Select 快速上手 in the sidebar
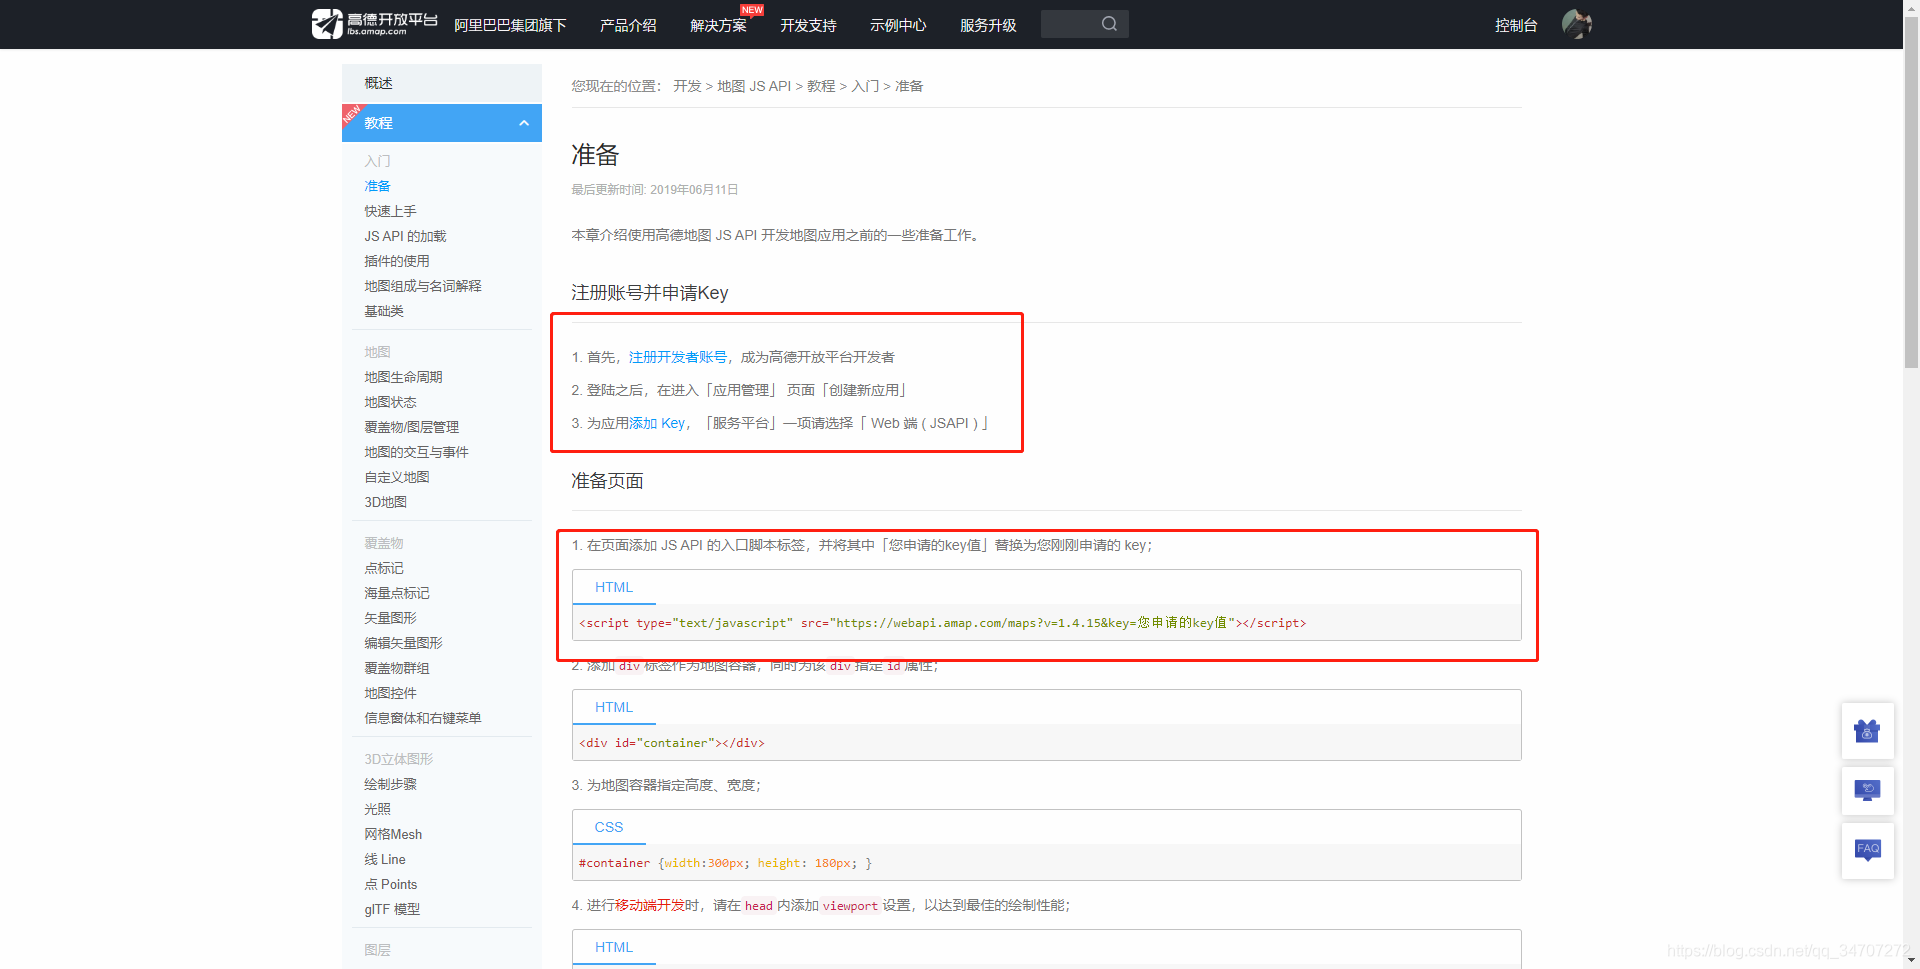Viewport: 1920px width, 969px height. tap(390, 211)
